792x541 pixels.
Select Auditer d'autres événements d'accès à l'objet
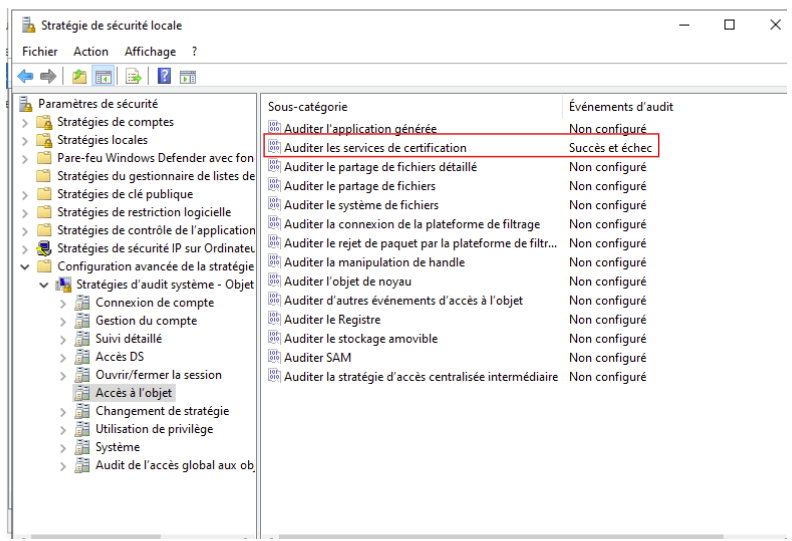(x=403, y=301)
